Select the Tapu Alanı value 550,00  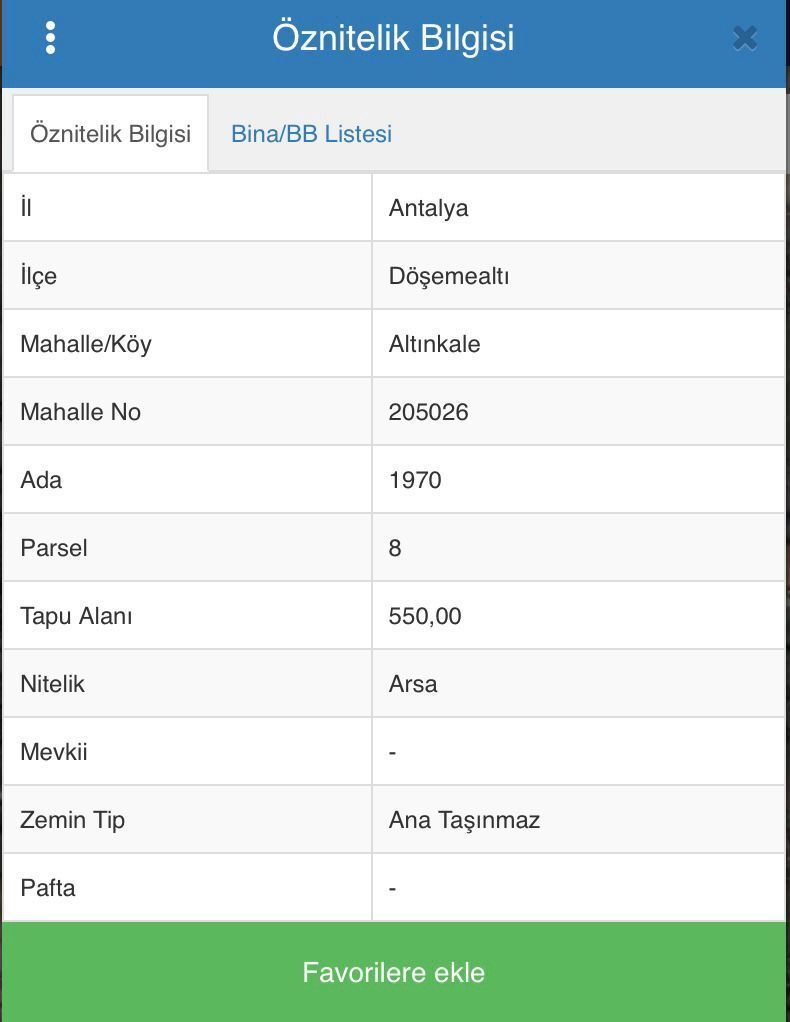coord(425,616)
